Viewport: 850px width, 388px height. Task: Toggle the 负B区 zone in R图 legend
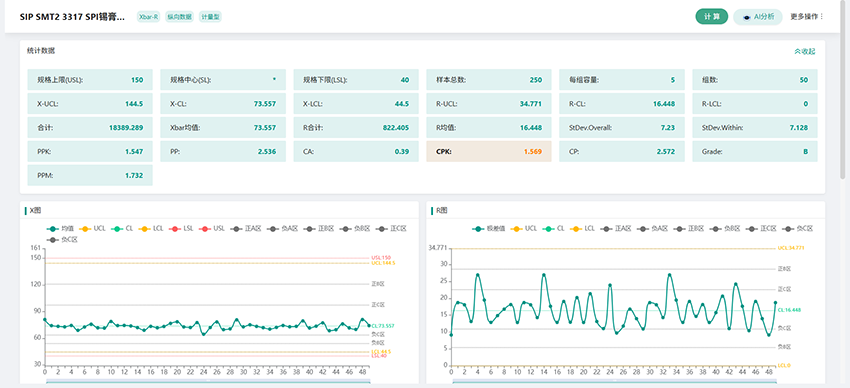[x=726, y=229]
